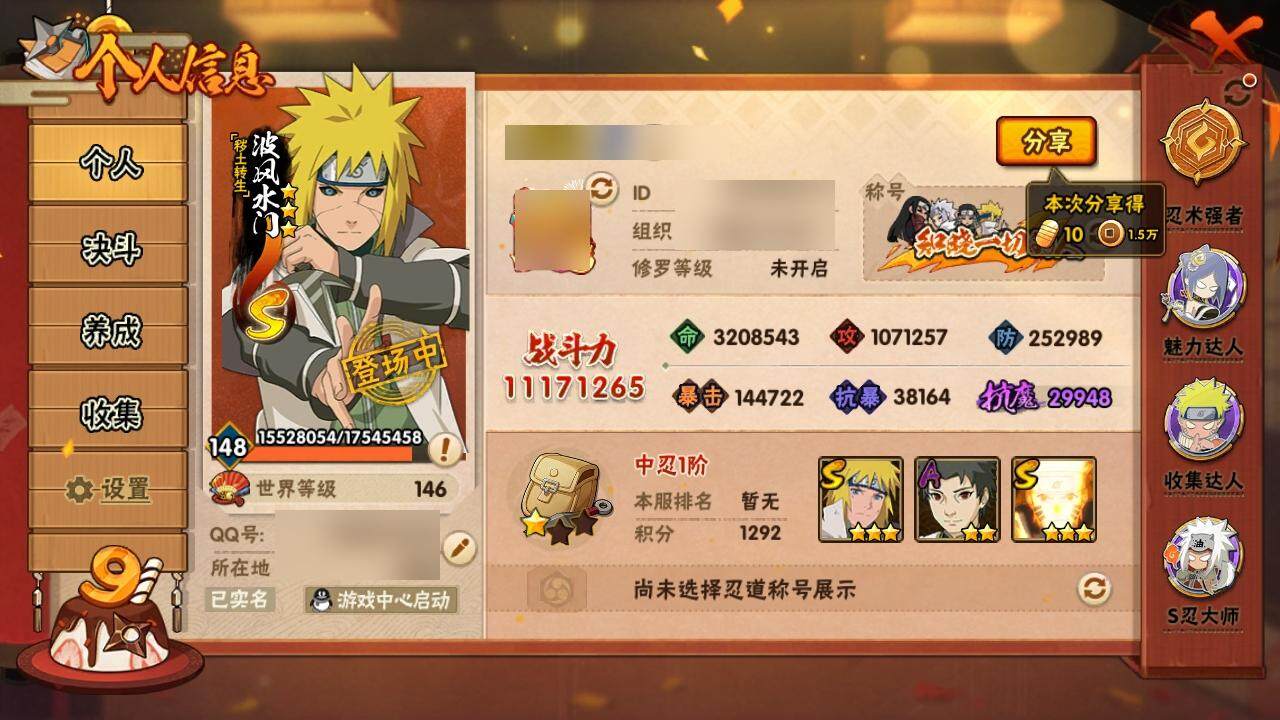The width and height of the screenshot is (1280, 720).
Task: Refresh the 忍道称号 display selection
Action: point(1094,588)
